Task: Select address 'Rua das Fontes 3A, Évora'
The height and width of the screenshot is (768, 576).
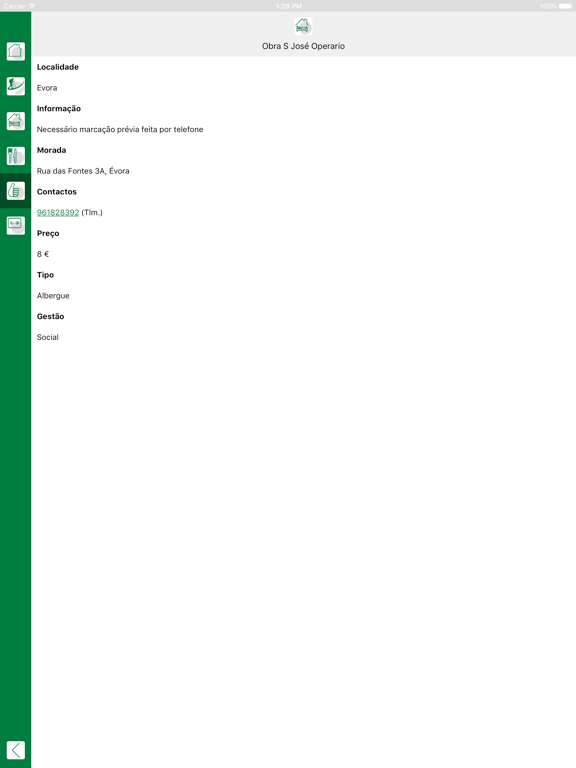Action: [x=83, y=171]
